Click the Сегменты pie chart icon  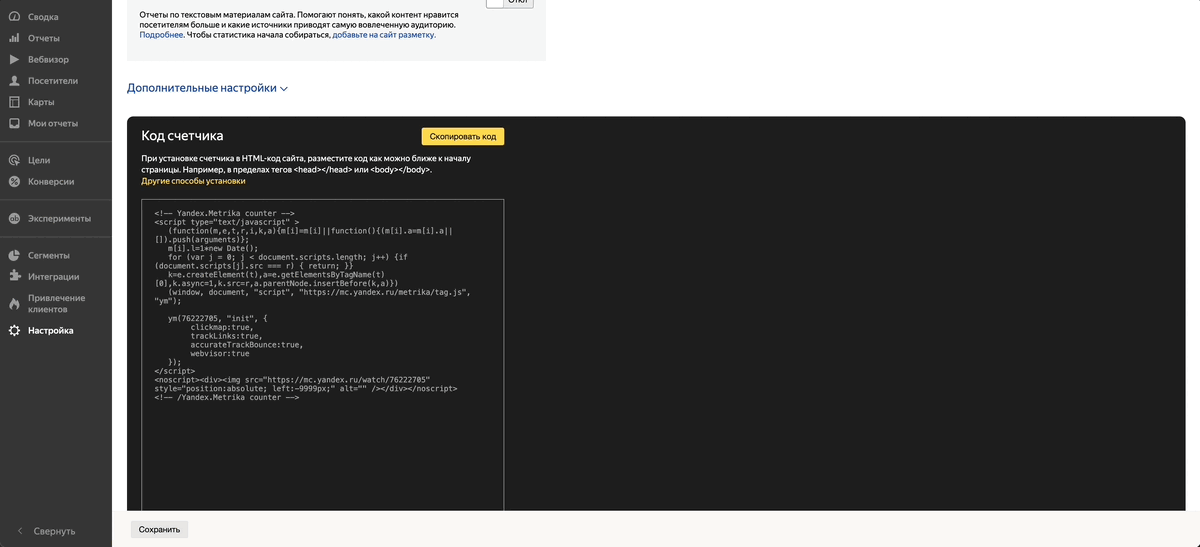pos(15,255)
